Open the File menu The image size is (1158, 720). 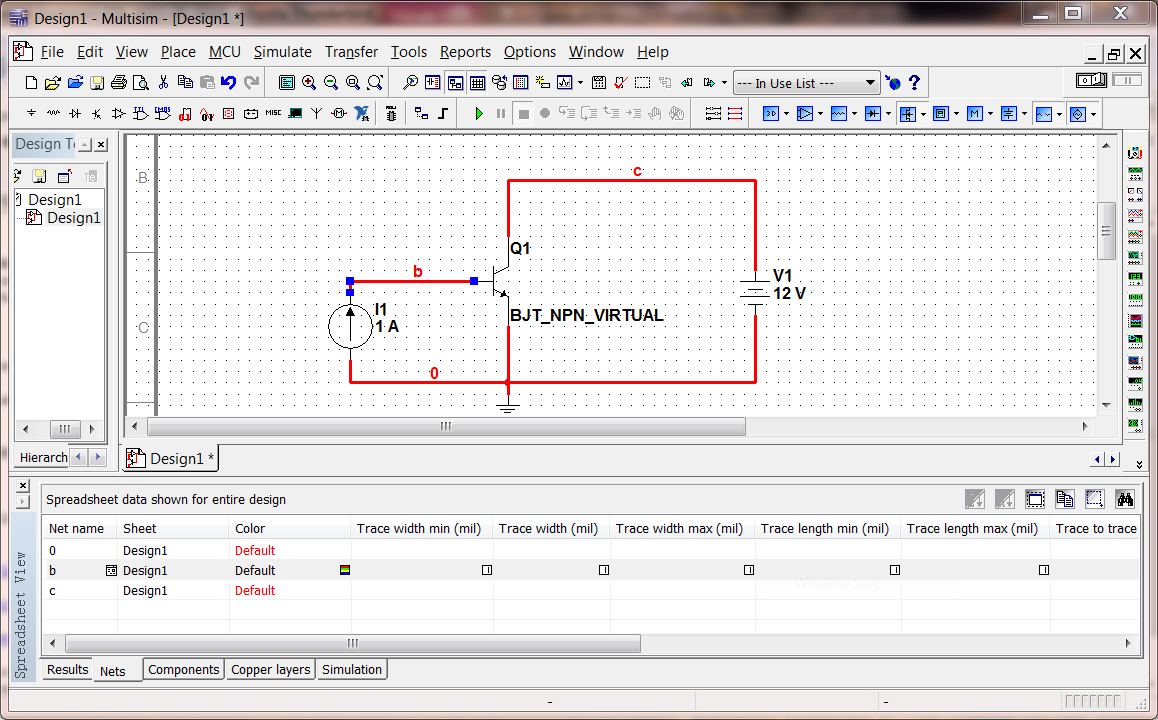(x=52, y=52)
